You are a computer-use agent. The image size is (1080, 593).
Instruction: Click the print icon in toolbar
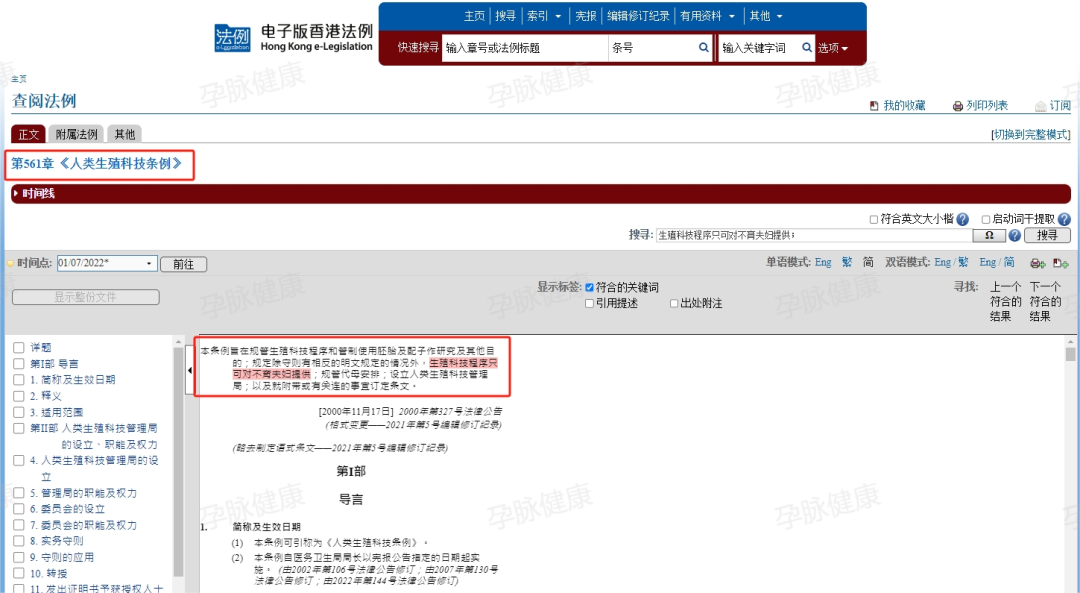click(x=1037, y=263)
